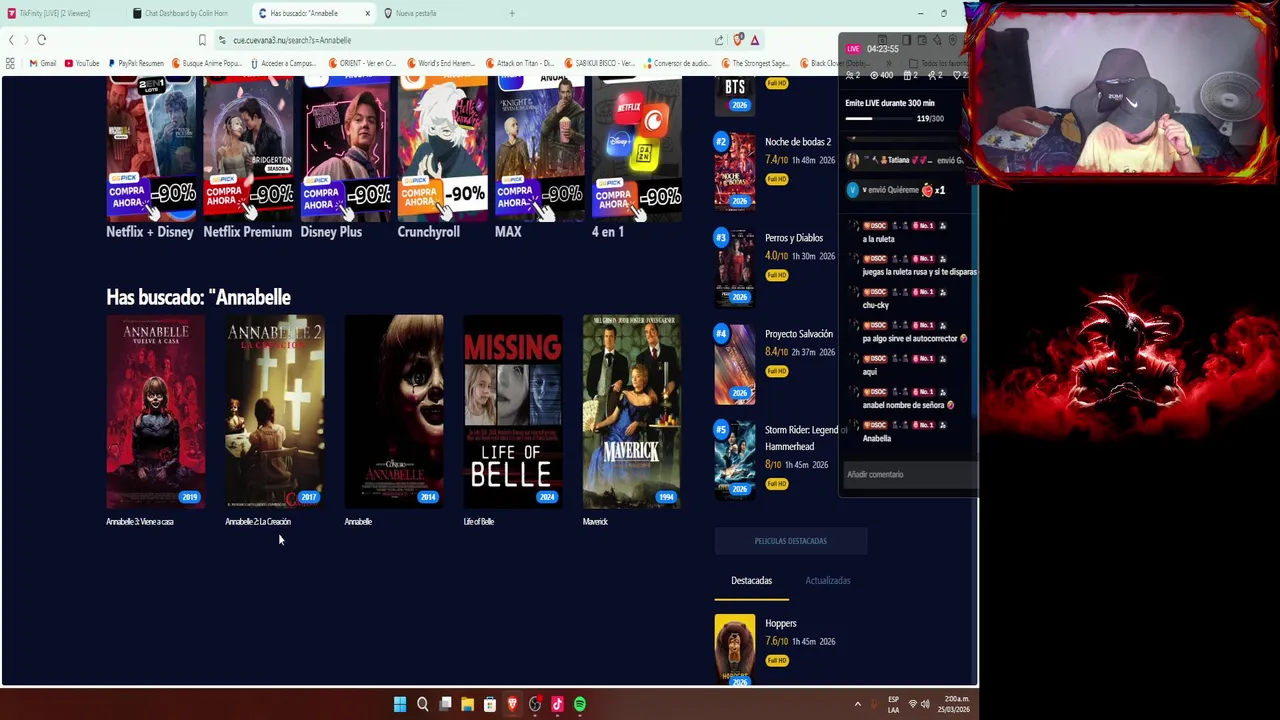This screenshot has width=1280, height=720.
Task: Open the Windows Start menu
Action: [400, 705]
